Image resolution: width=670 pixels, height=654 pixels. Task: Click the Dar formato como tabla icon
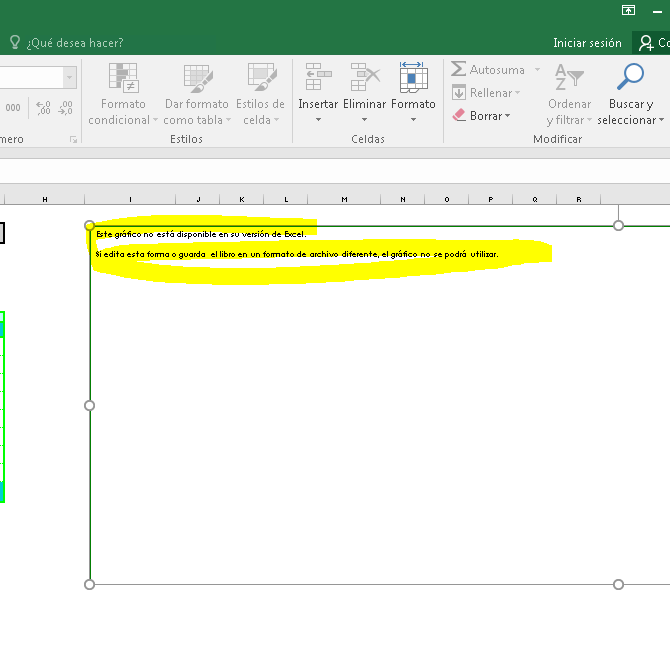coord(198,78)
